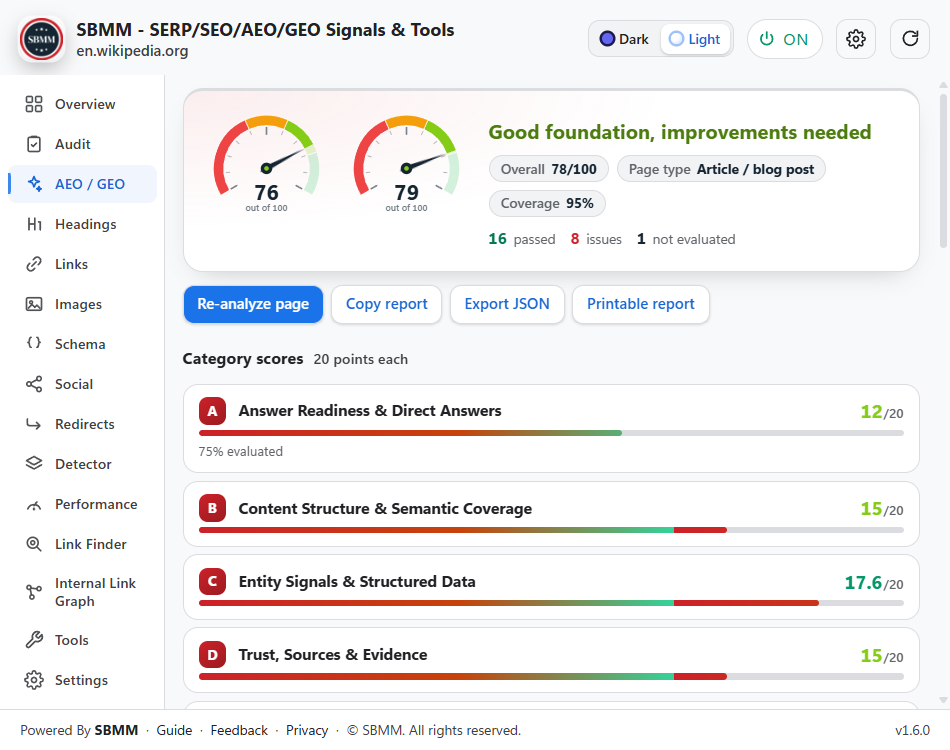950x750 pixels.
Task: Click the Social share icon
Action: [34, 384]
